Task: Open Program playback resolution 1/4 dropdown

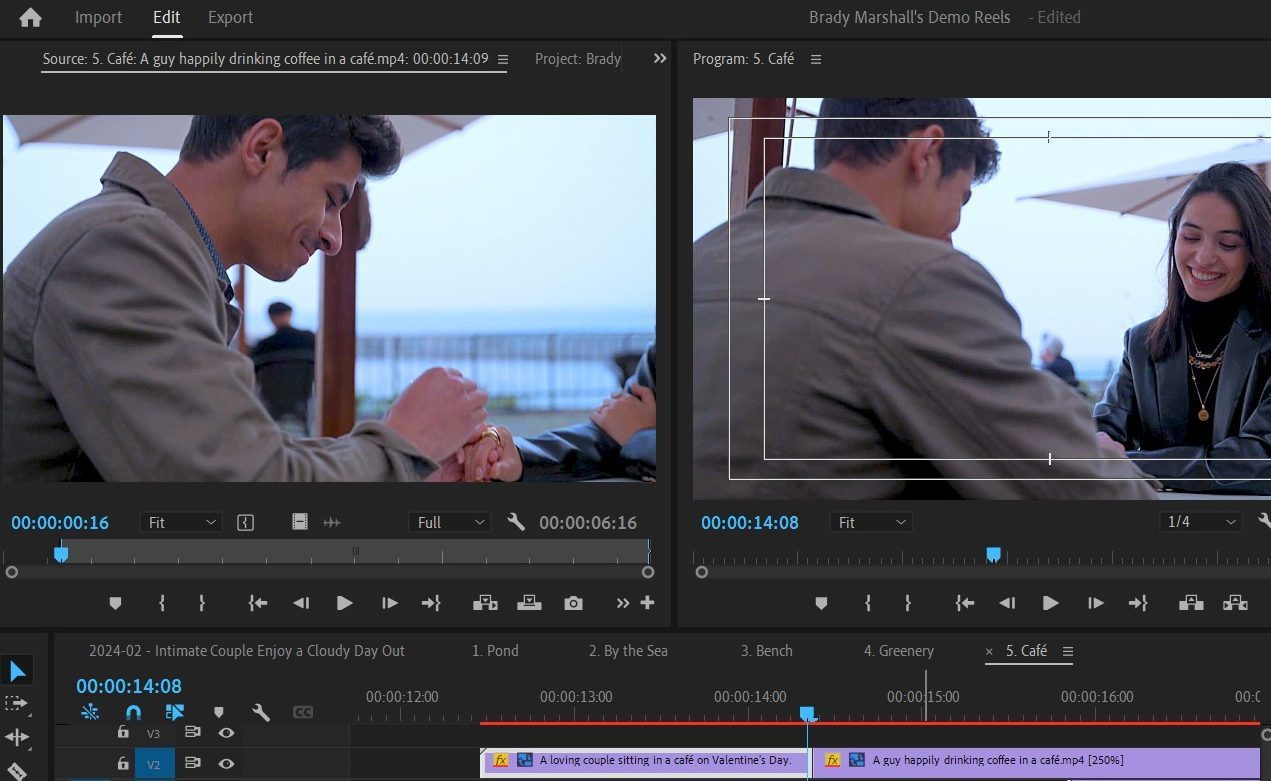Action: (1201, 522)
